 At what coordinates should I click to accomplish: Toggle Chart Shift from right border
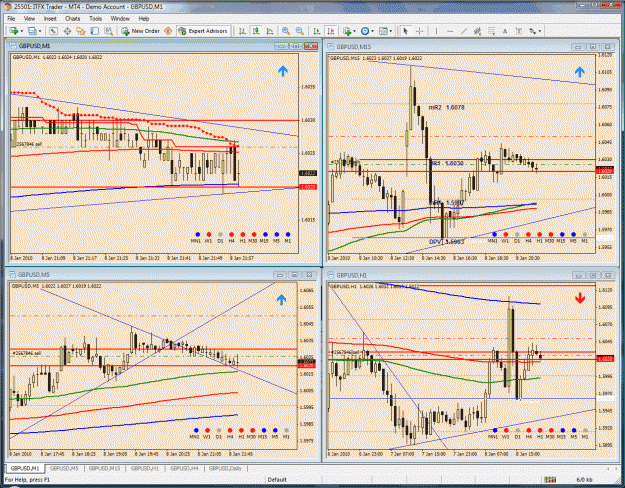pos(330,31)
